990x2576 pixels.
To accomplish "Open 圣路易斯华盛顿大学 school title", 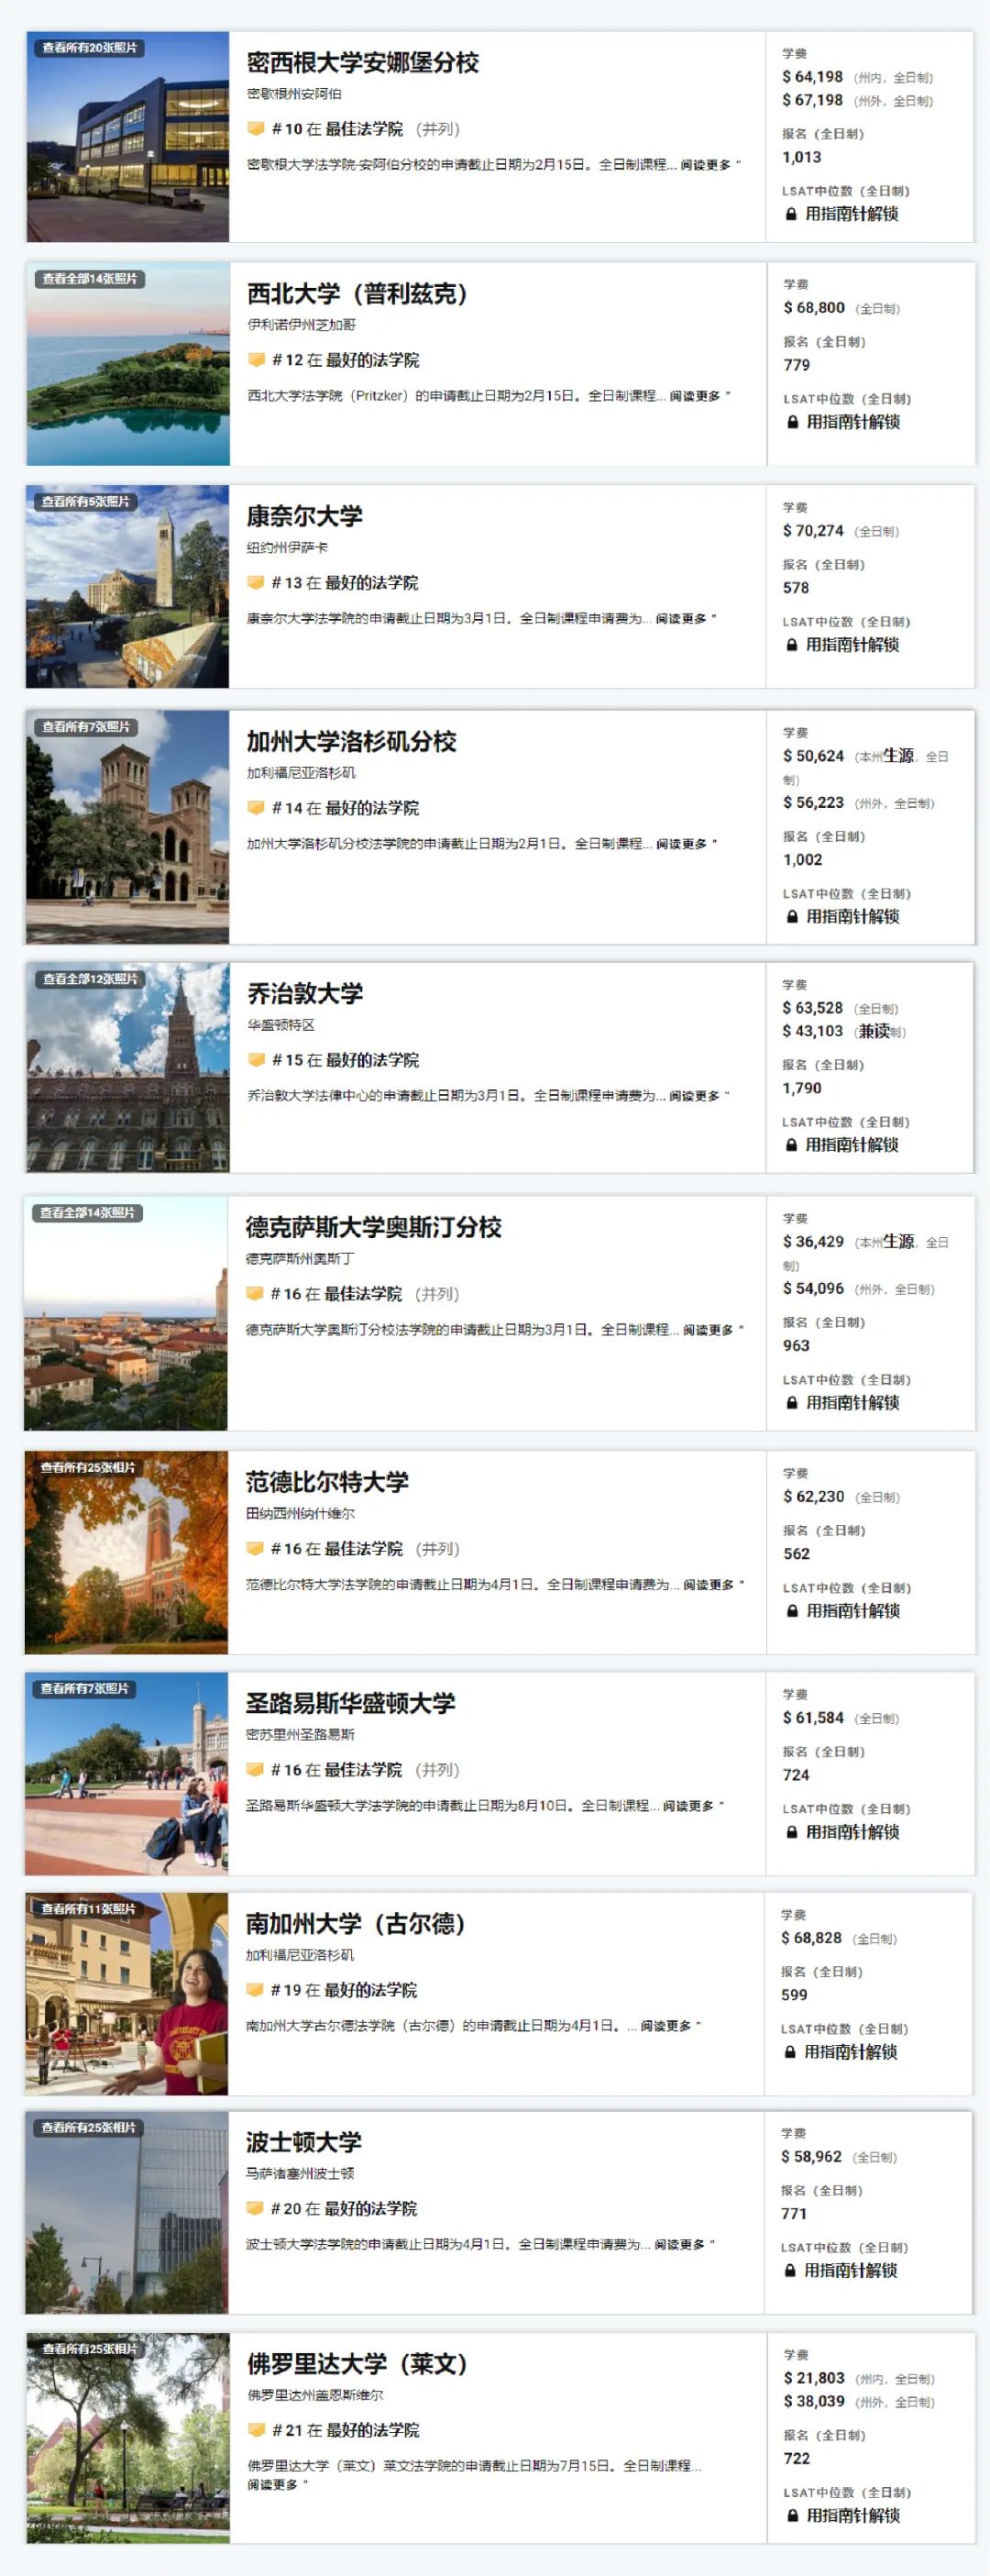I will (x=350, y=1704).
